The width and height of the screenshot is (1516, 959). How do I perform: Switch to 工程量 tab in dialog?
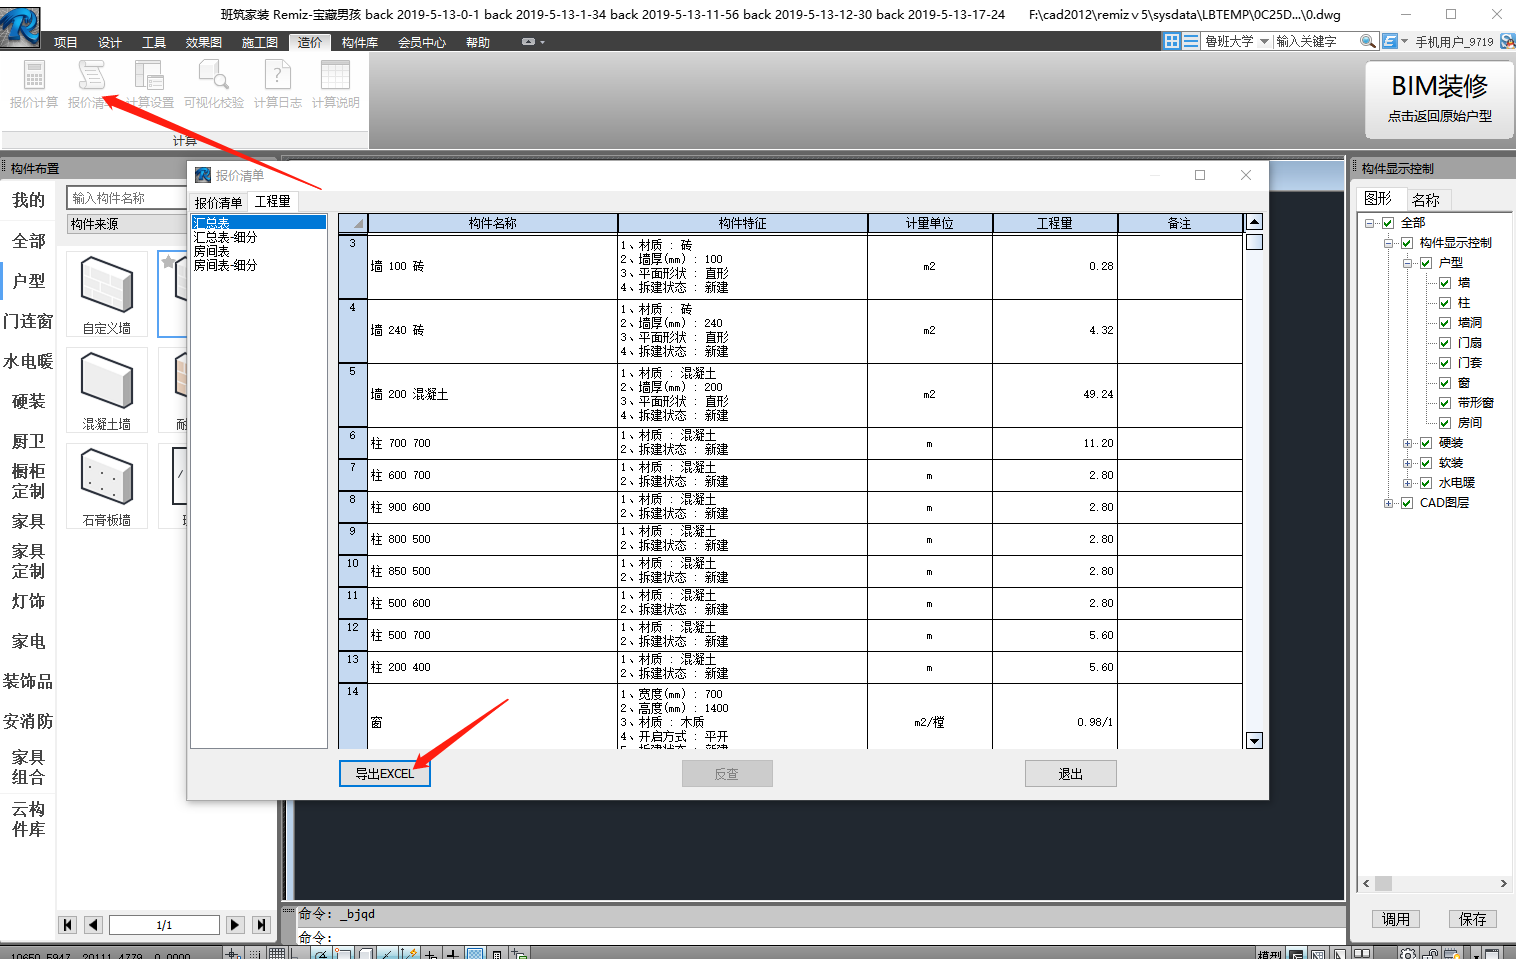tap(272, 202)
